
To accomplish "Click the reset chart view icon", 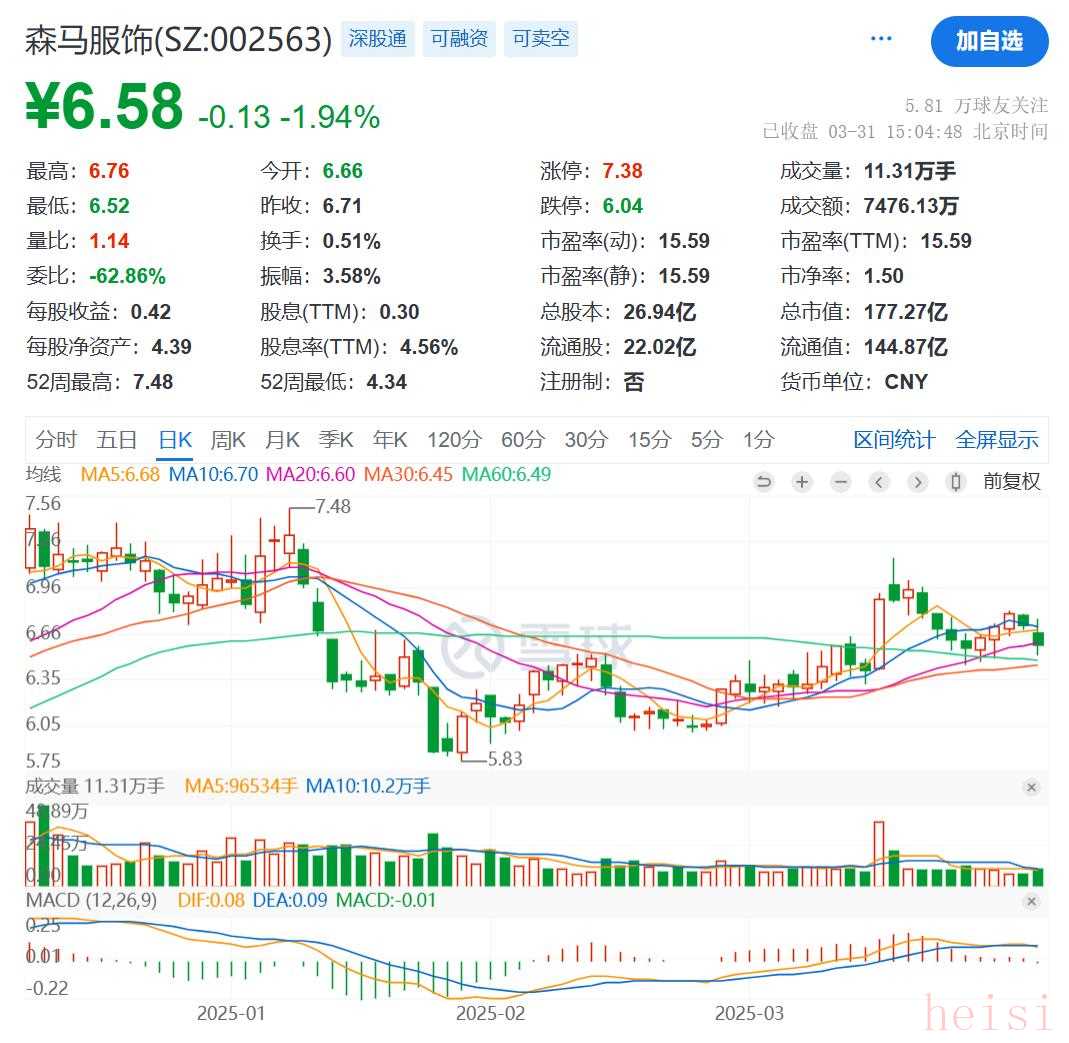I will [x=764, y=482].
